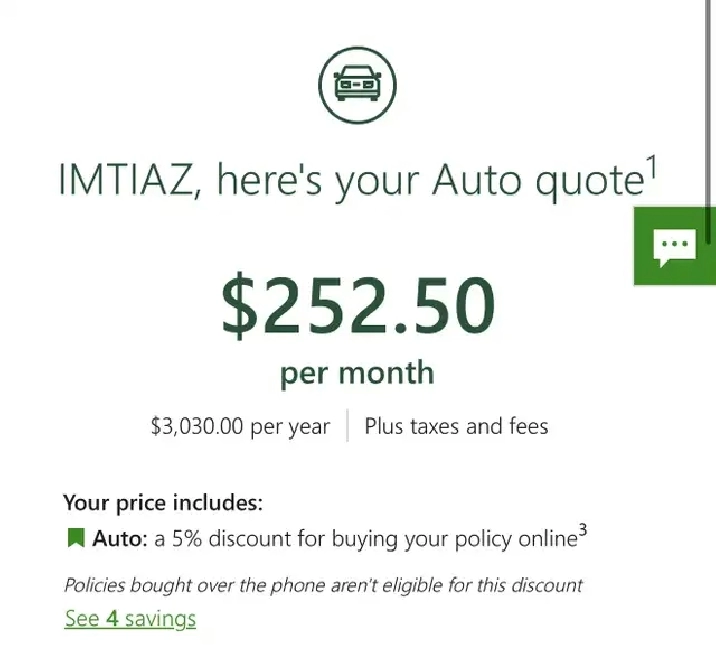Click the "buying your policy online" phrase

[467, 540]
